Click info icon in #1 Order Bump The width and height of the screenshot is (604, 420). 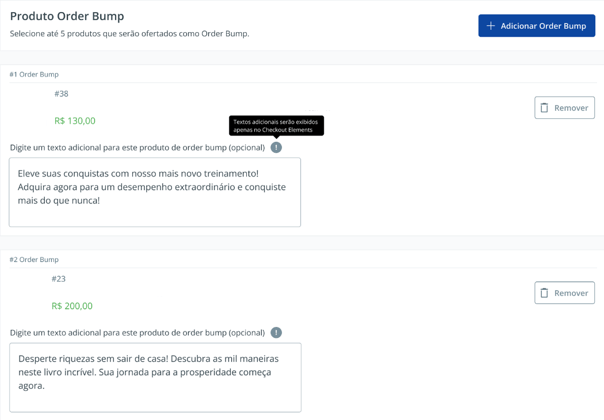coord(276,148)
